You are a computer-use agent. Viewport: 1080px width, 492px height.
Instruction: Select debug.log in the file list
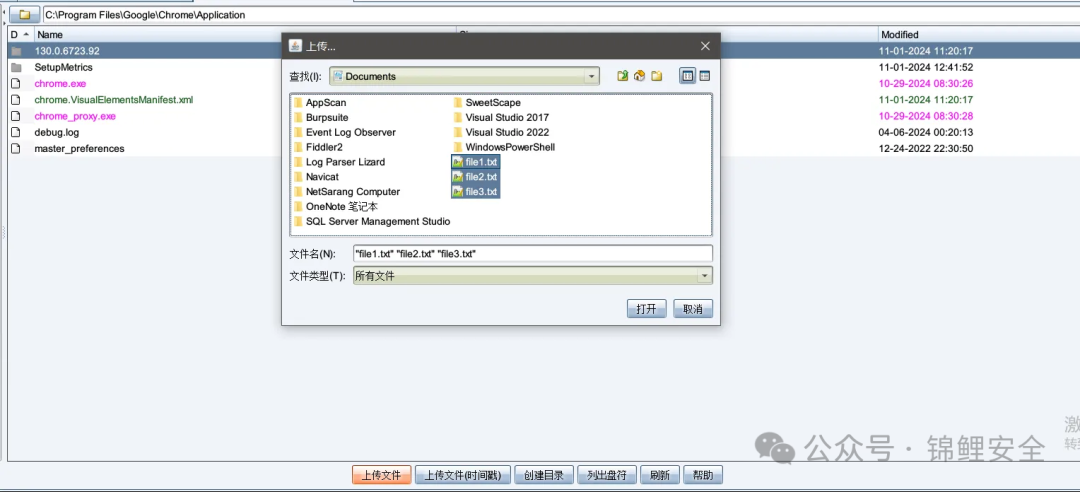point(57,132)
